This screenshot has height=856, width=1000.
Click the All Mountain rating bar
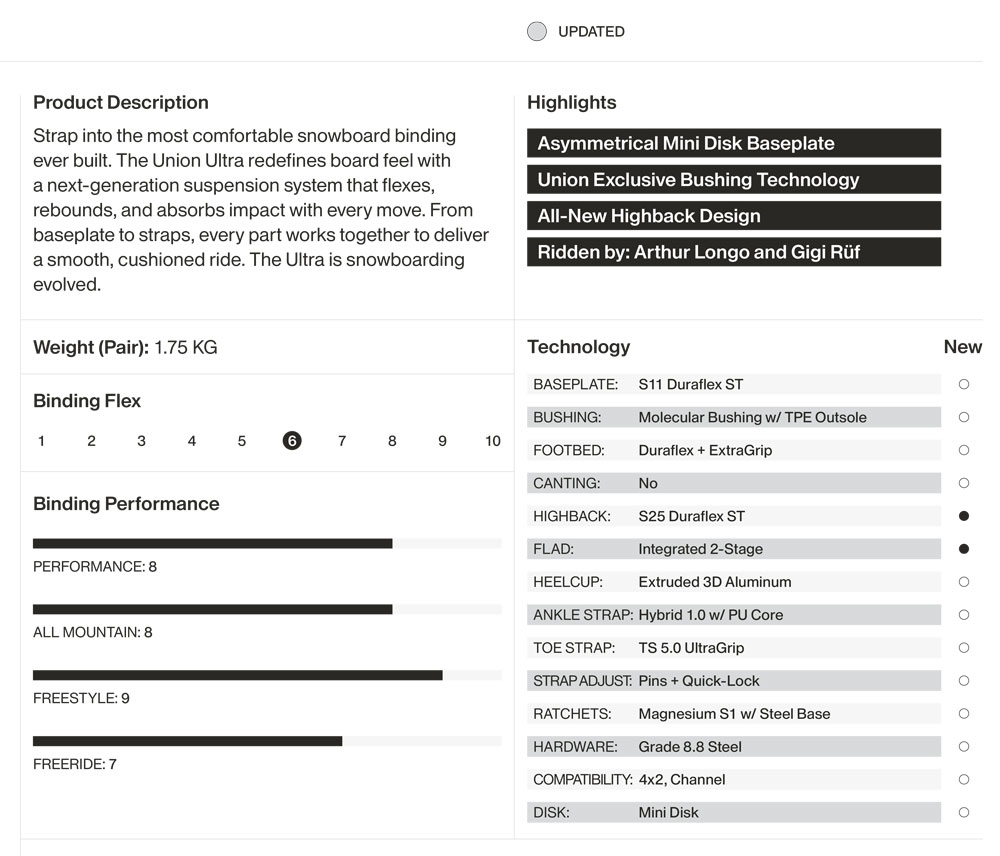pos(267,609)
